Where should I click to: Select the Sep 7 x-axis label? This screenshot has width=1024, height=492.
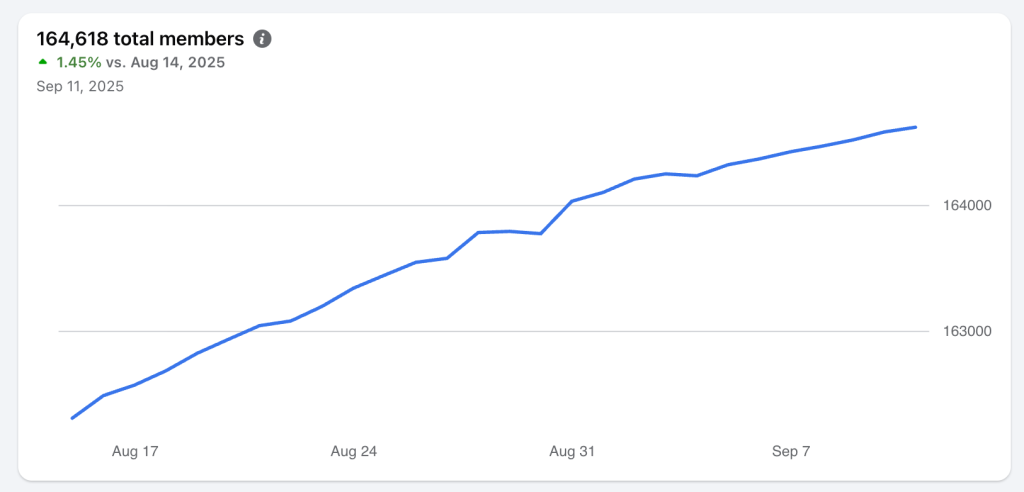(791, 452)
